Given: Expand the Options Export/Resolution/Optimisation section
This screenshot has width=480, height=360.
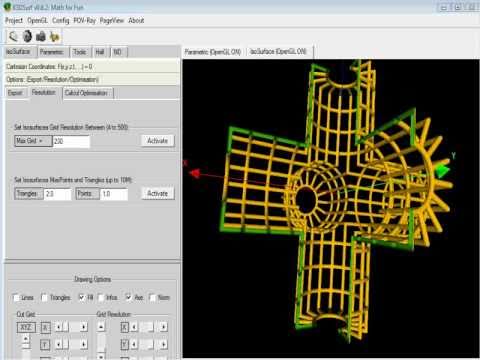Looking at the screenshot, I should point(92,79).
